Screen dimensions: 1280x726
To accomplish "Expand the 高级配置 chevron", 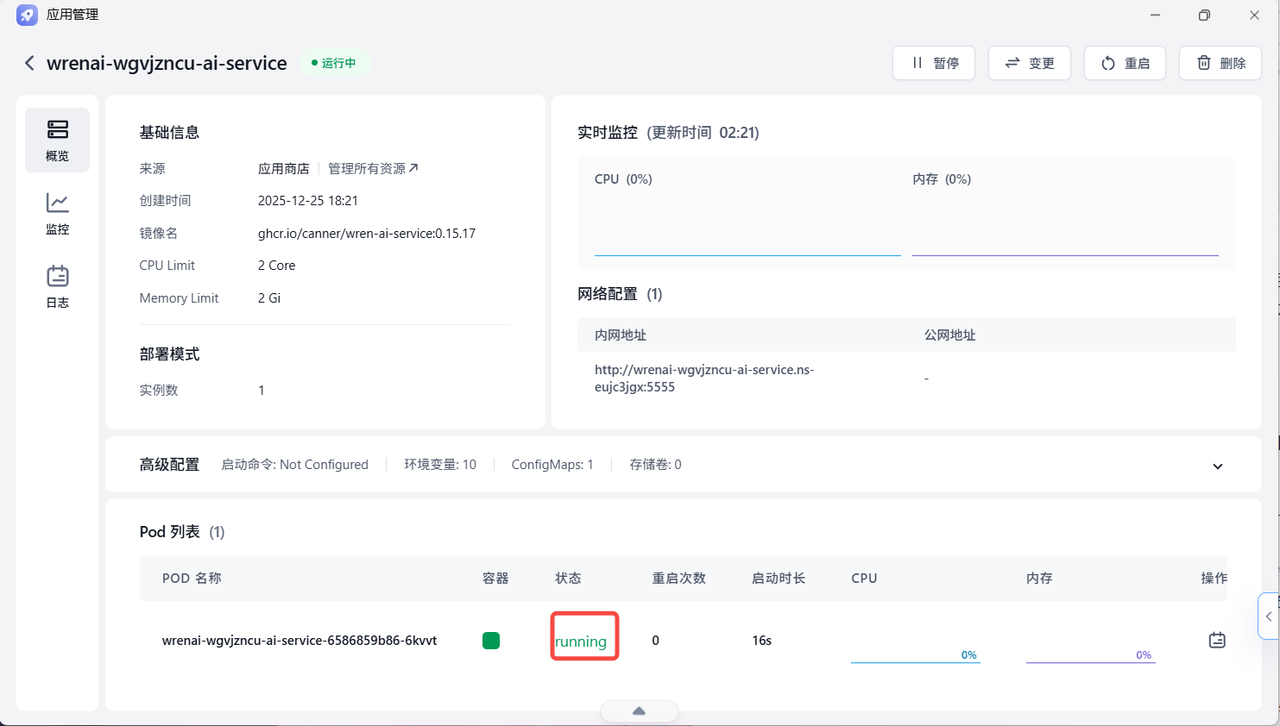I will (1217, 466).
